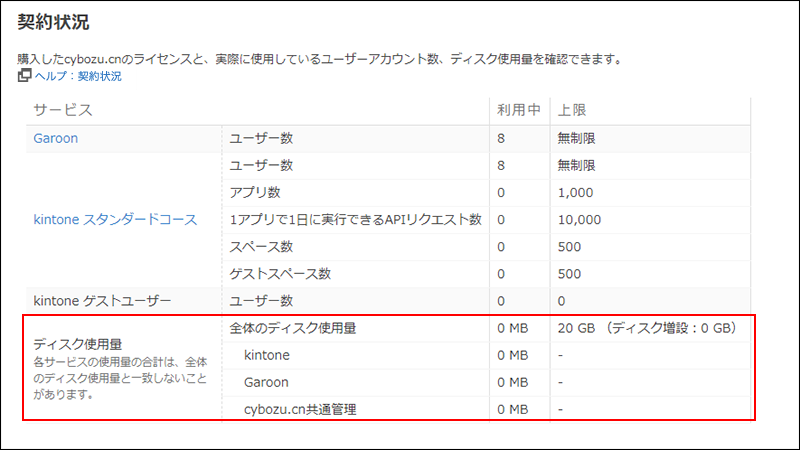Select the 全体のディスク使用量 row label
The width and height of the screenshot is (800, 450).
point(294,328)
